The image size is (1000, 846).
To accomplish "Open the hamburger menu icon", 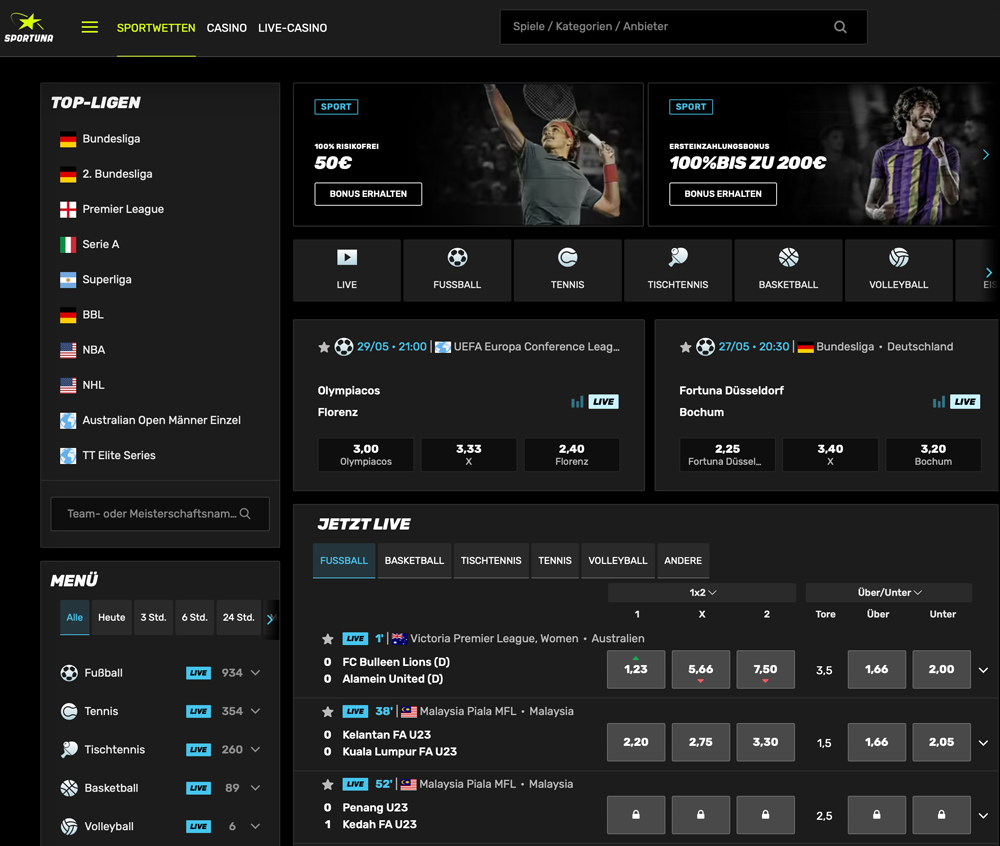I will [90, 28].
